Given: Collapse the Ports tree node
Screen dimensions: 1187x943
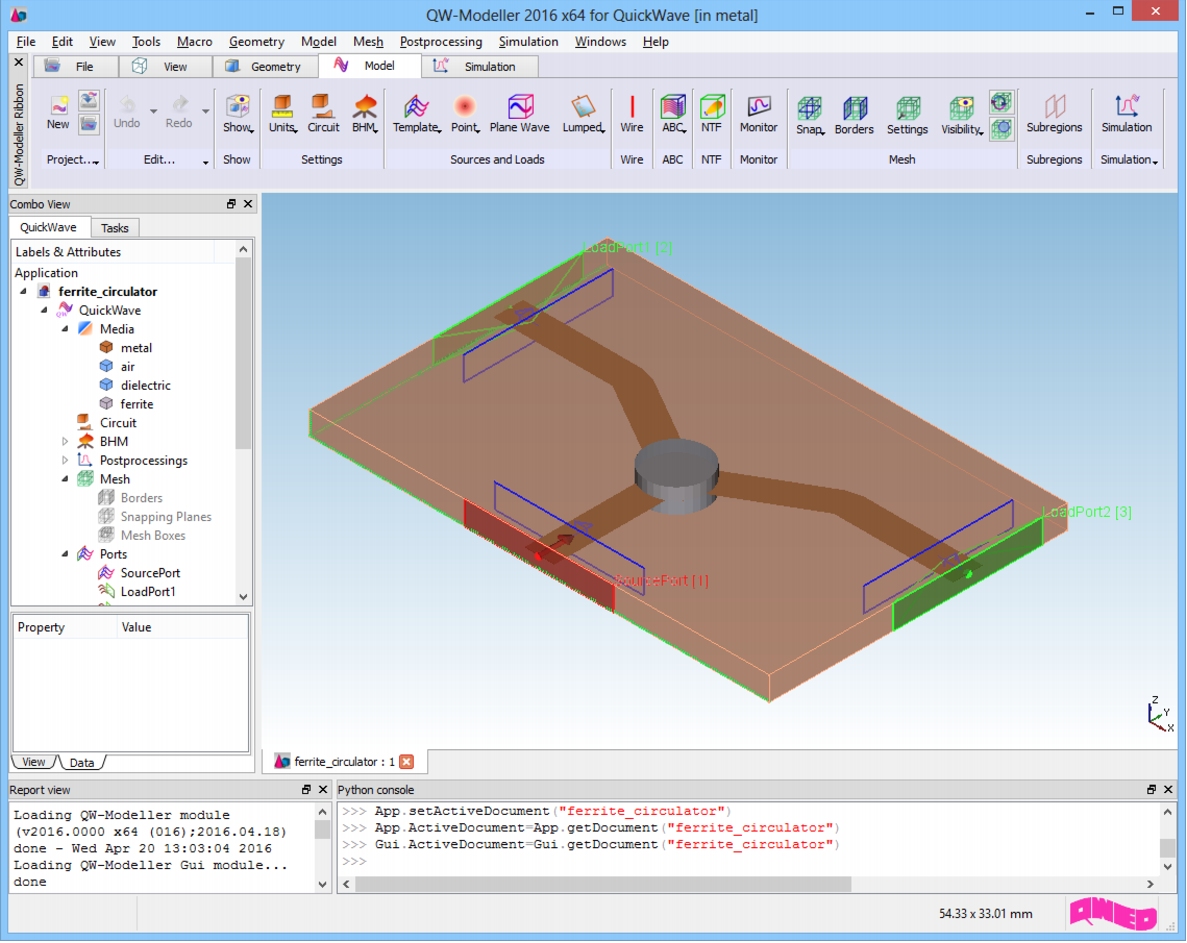Looking at the screenshot, I should pos(65,554).
